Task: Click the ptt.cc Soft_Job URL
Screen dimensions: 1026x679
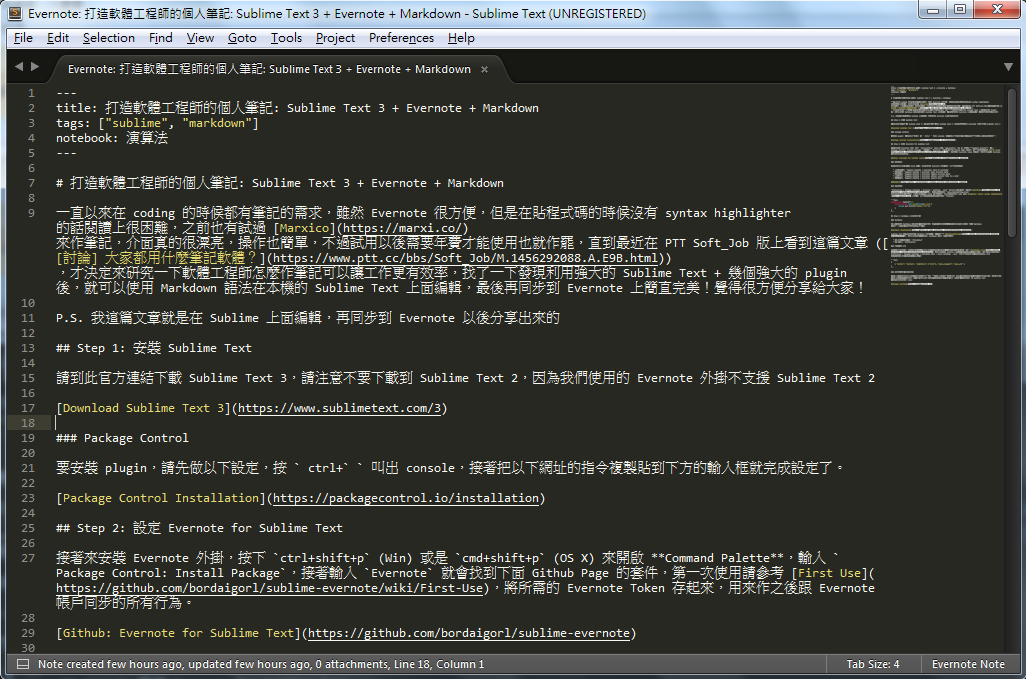Action: [465, 258]
